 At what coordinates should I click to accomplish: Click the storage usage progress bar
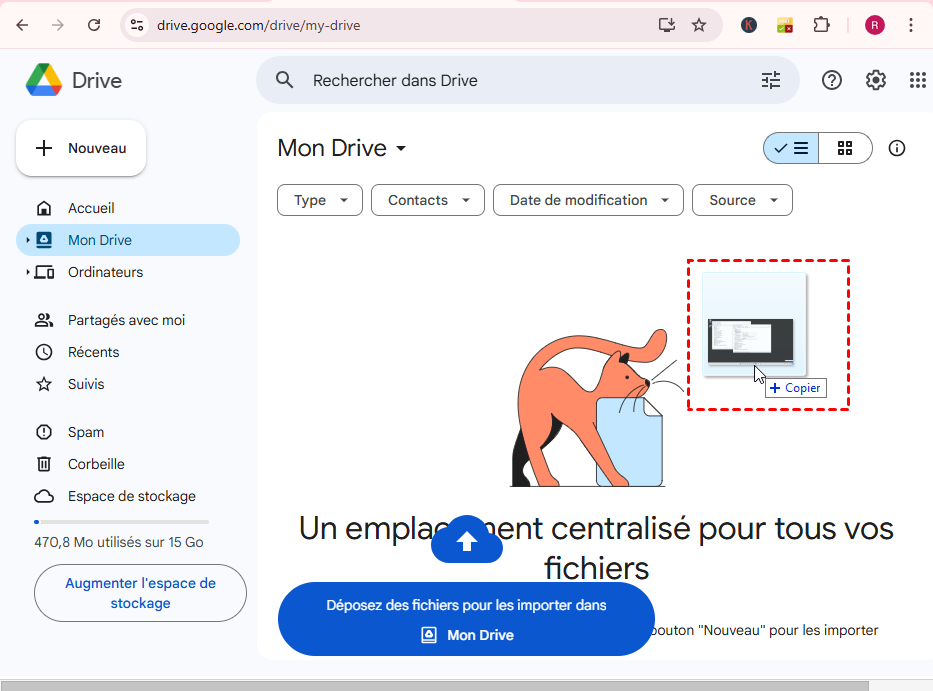pos(121,522)
